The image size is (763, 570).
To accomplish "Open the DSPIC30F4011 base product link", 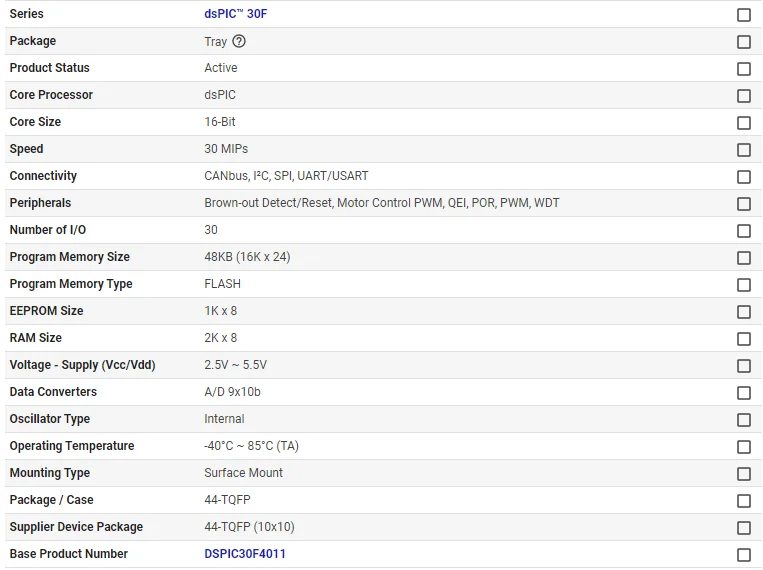I will [x=245, y=554].
